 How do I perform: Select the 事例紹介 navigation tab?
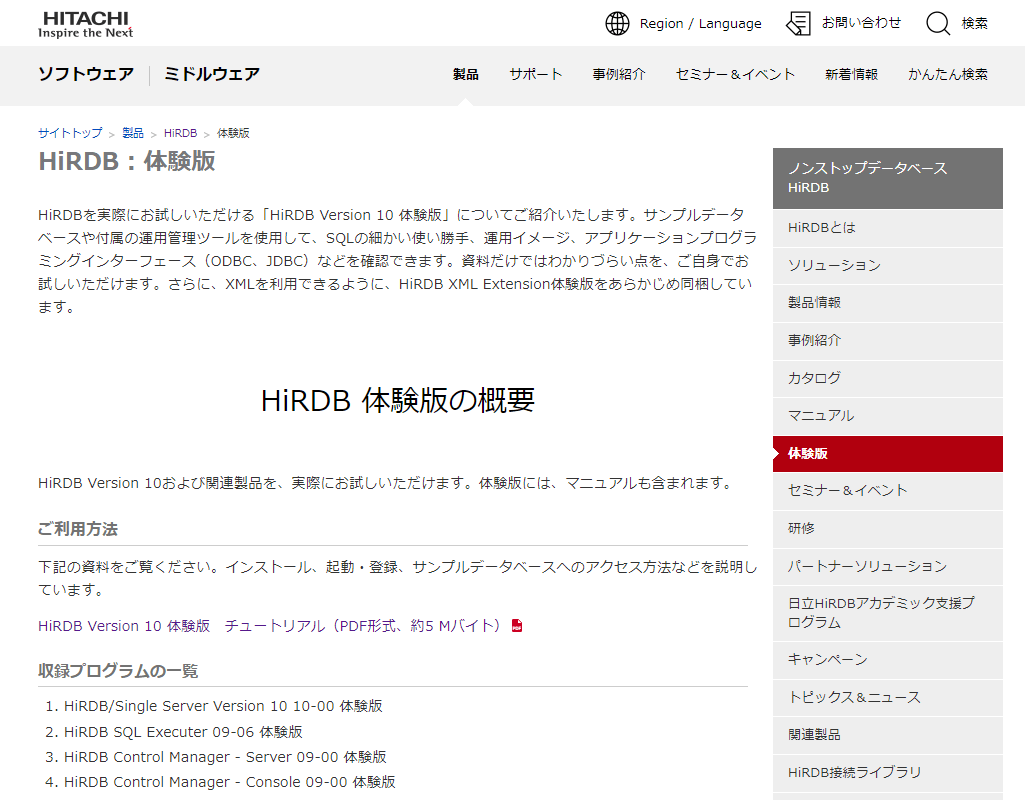[618, 75]
